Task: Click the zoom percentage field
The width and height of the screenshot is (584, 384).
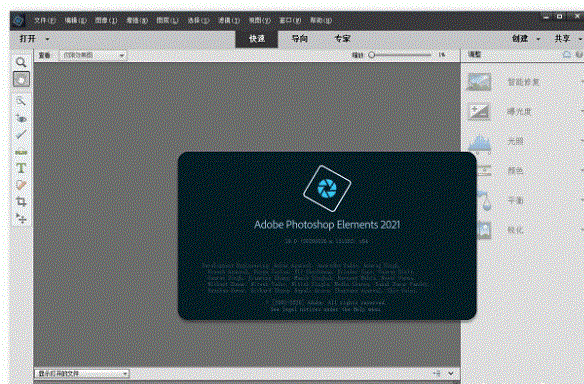Action: click(x=442, y=55)
